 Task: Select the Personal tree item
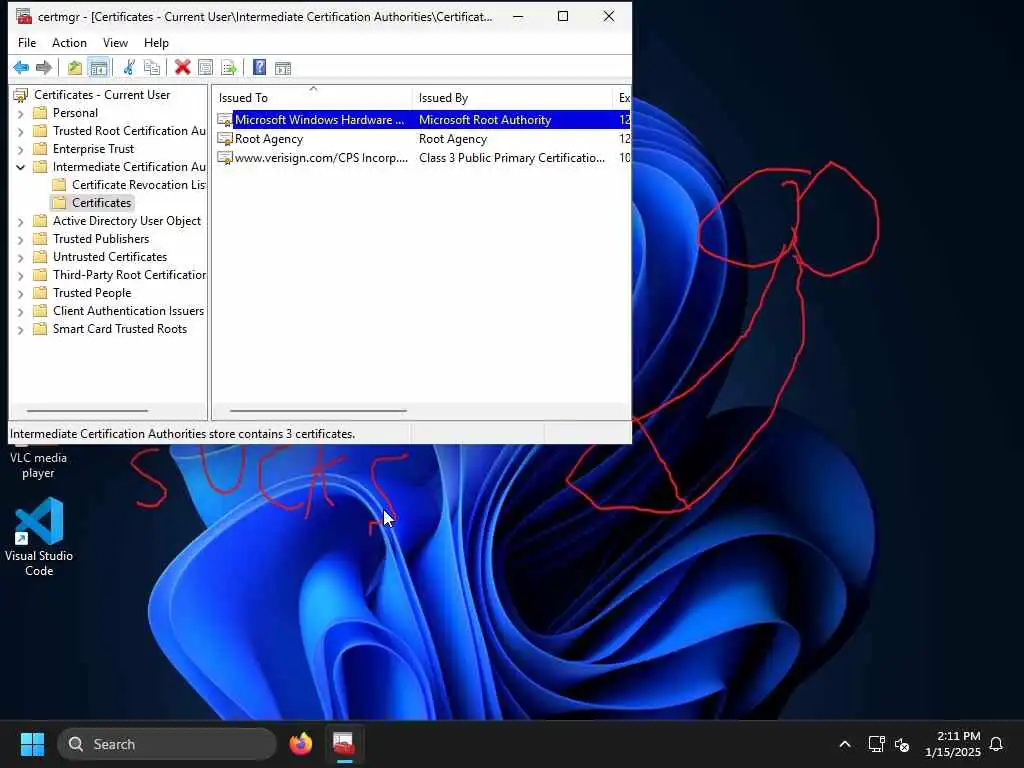[x=75, y=113]
